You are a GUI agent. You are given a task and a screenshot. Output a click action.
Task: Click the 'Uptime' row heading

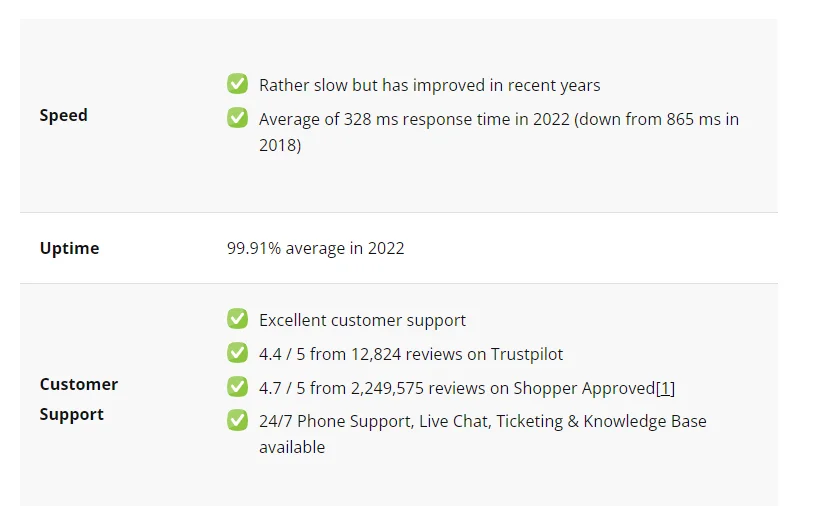(69, 248)
